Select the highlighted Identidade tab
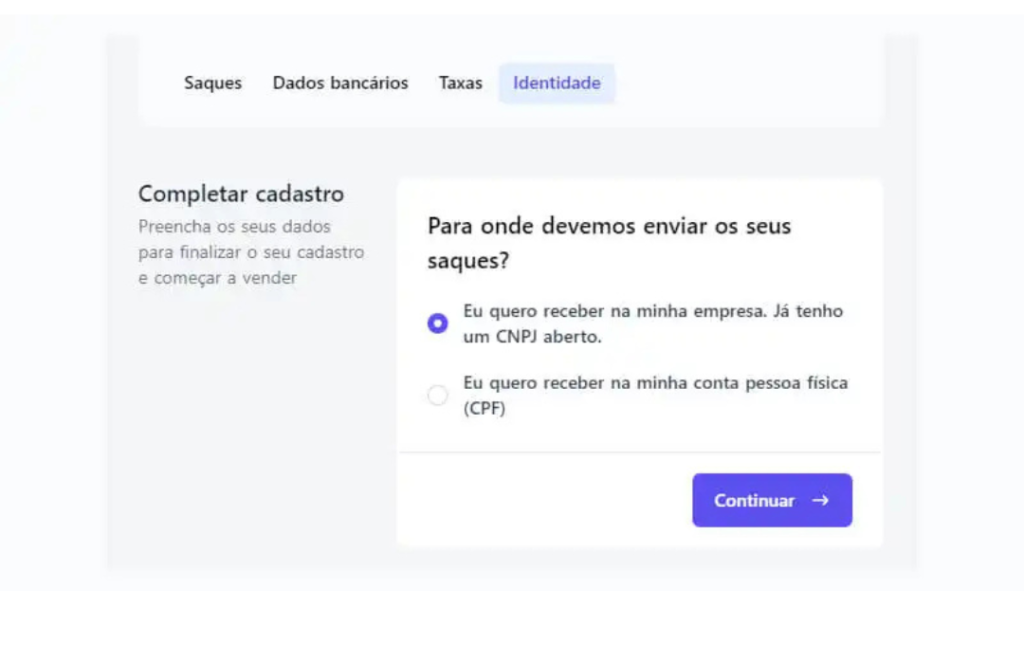This screenshot has width=1024, height=647. 557,83
